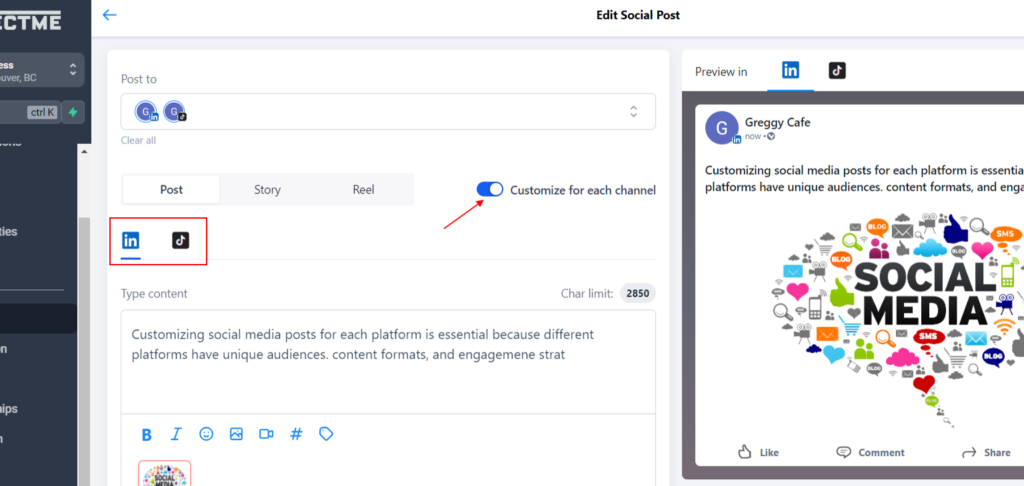Apply bold formatting to post text
The width and height of the screenshot is (1024, 486).
tap(147, 434)
